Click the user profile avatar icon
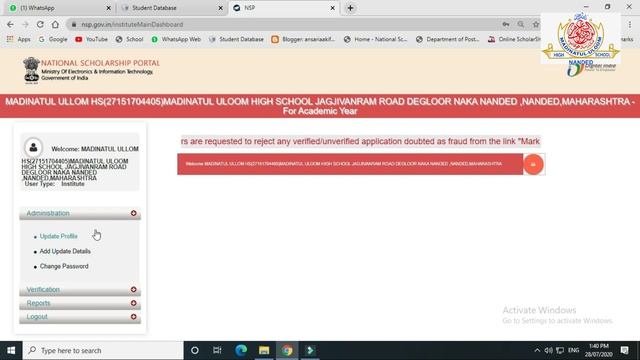Screen dimensions: 640x360 click(33, 147)
